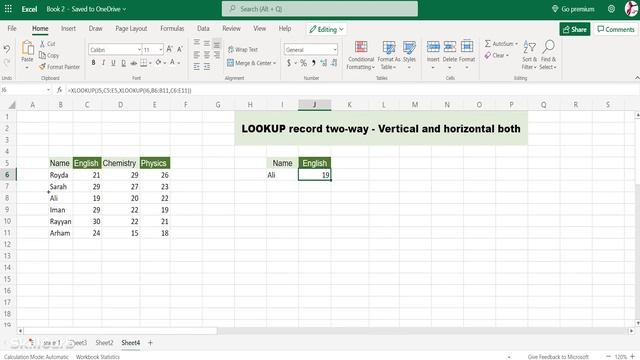Click the decrease indent icon

click(197, 67)
